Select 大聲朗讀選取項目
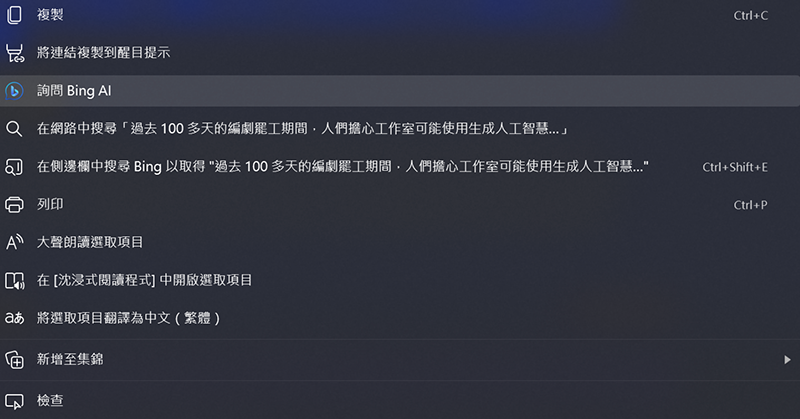The height and width of the screenshot is (419, 800). tap(400, 242)
